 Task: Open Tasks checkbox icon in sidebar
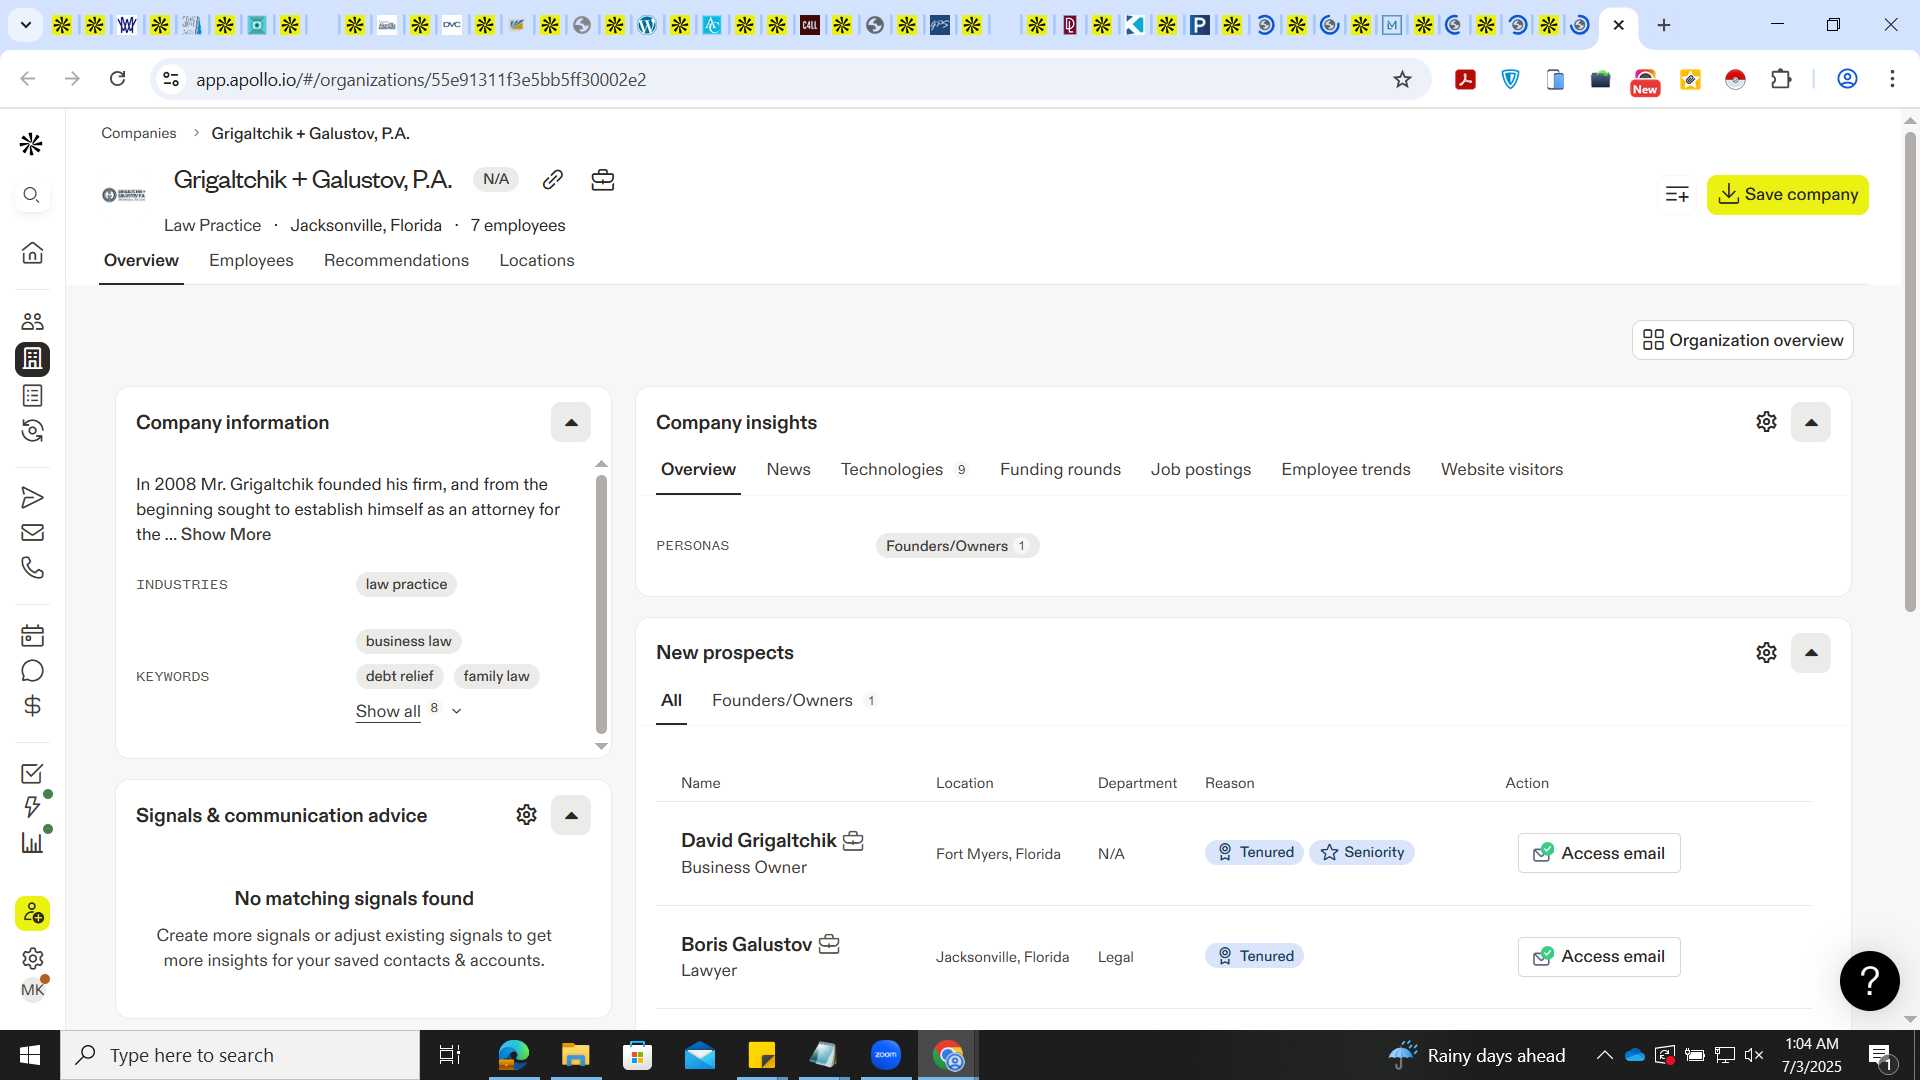tap(32, 774)
